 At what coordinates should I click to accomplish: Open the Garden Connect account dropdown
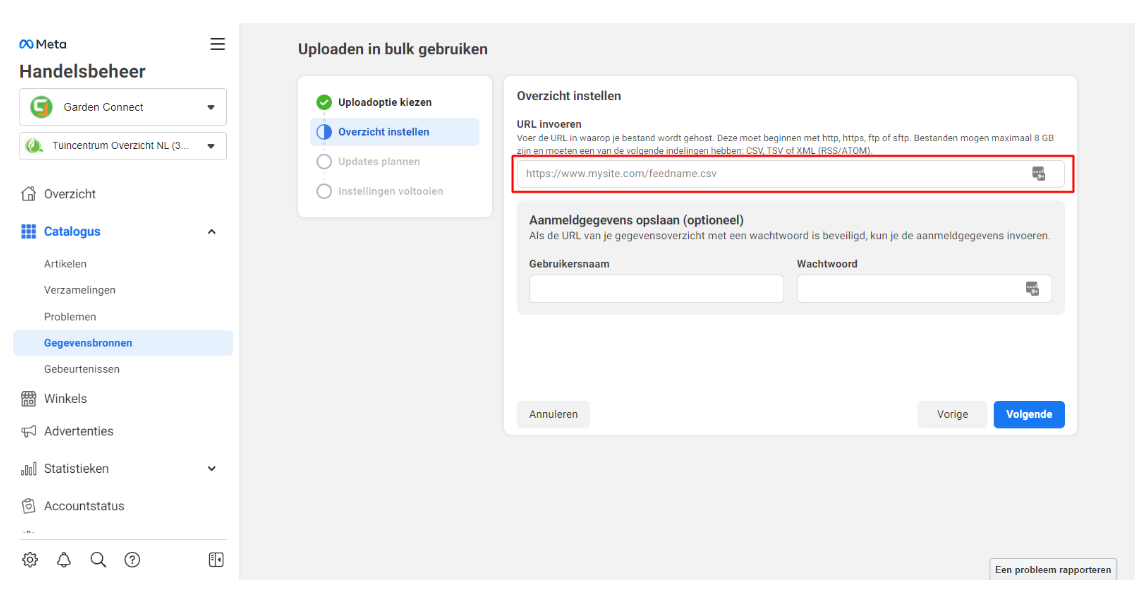(x=123, y=107)
